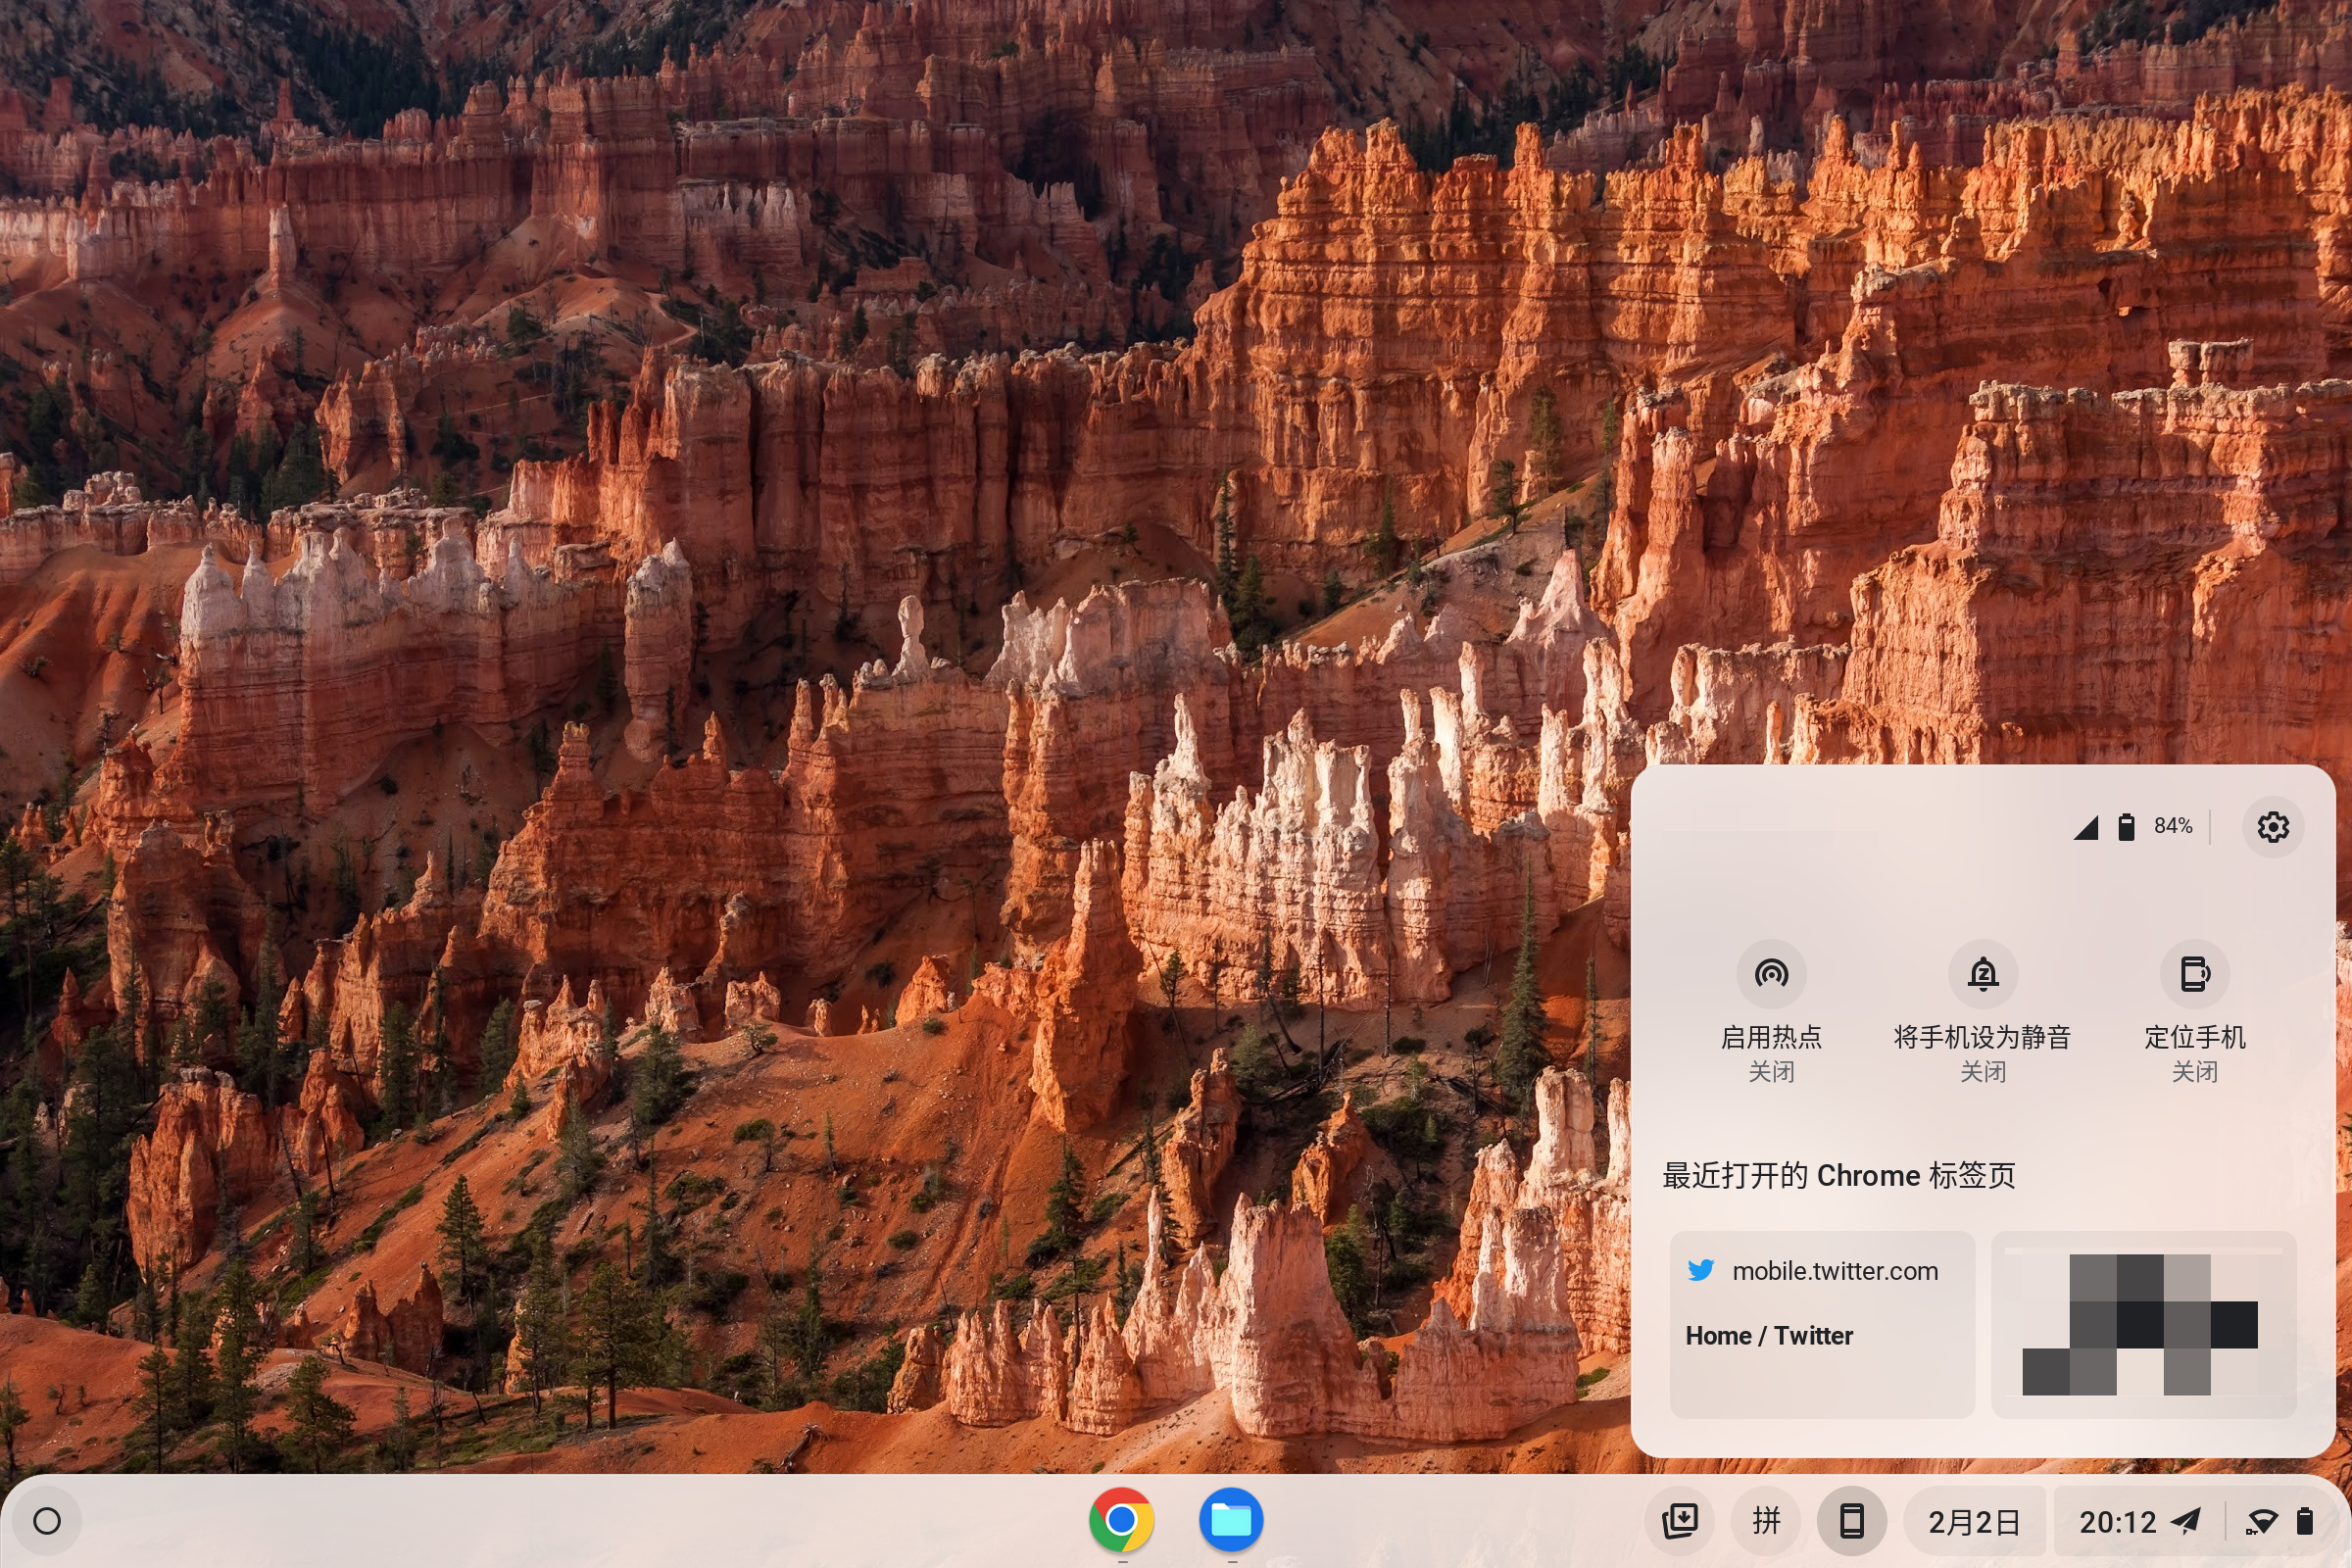
Task: Open the Phone Hub settings gear
Action: [2274, 826]
